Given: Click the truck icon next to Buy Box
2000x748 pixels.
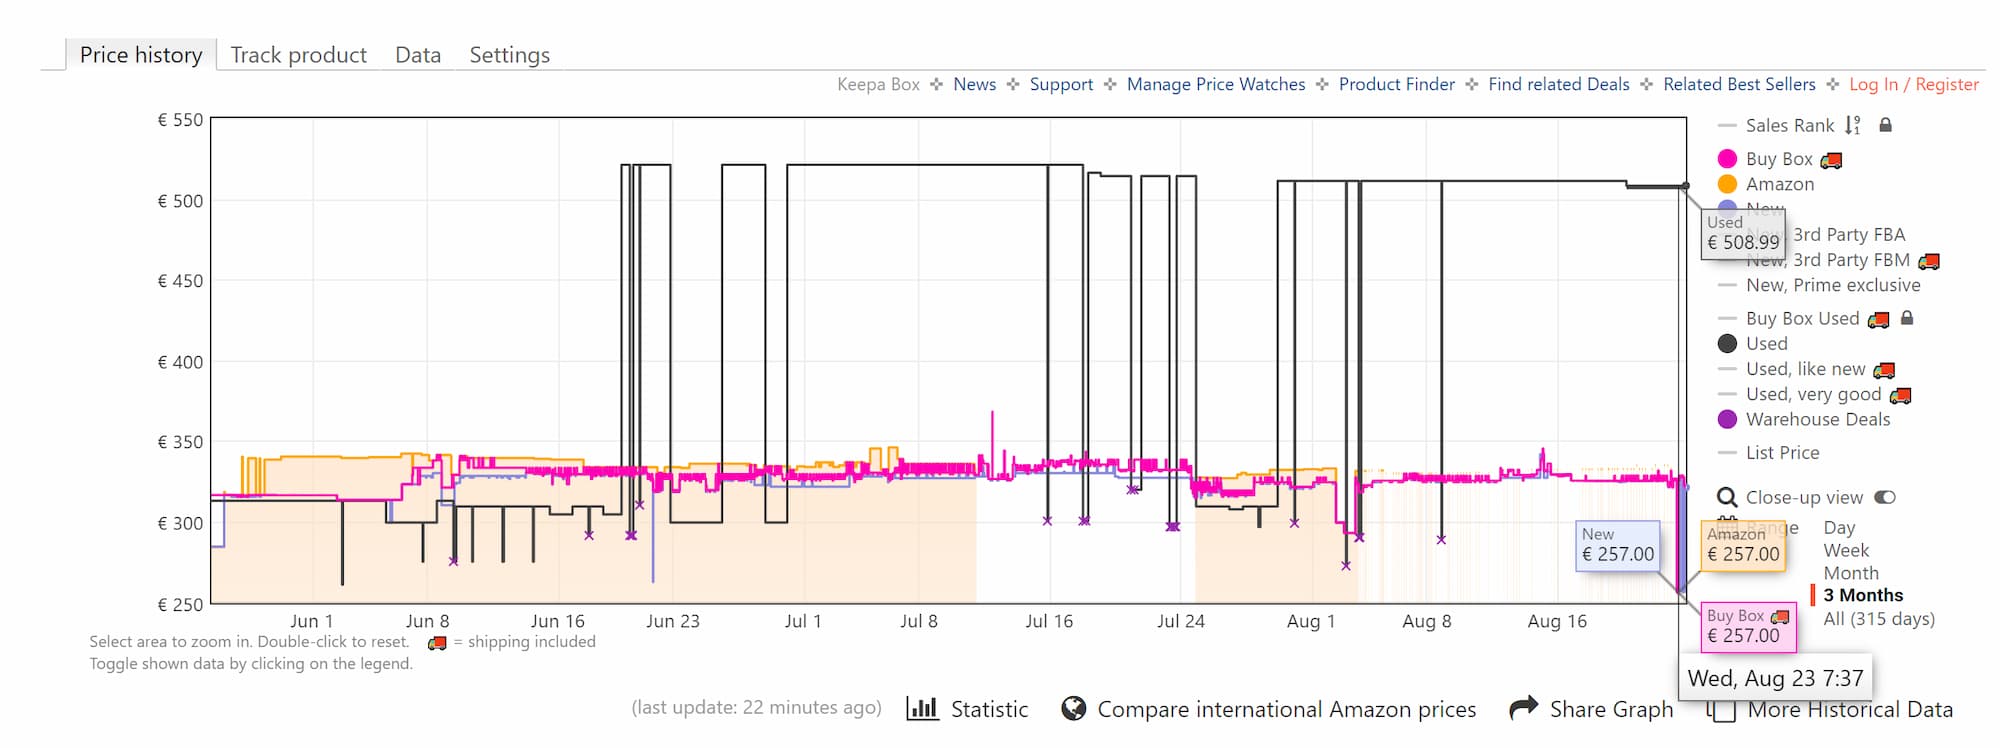Looking at the screenshot, I should click(1831, 160).
